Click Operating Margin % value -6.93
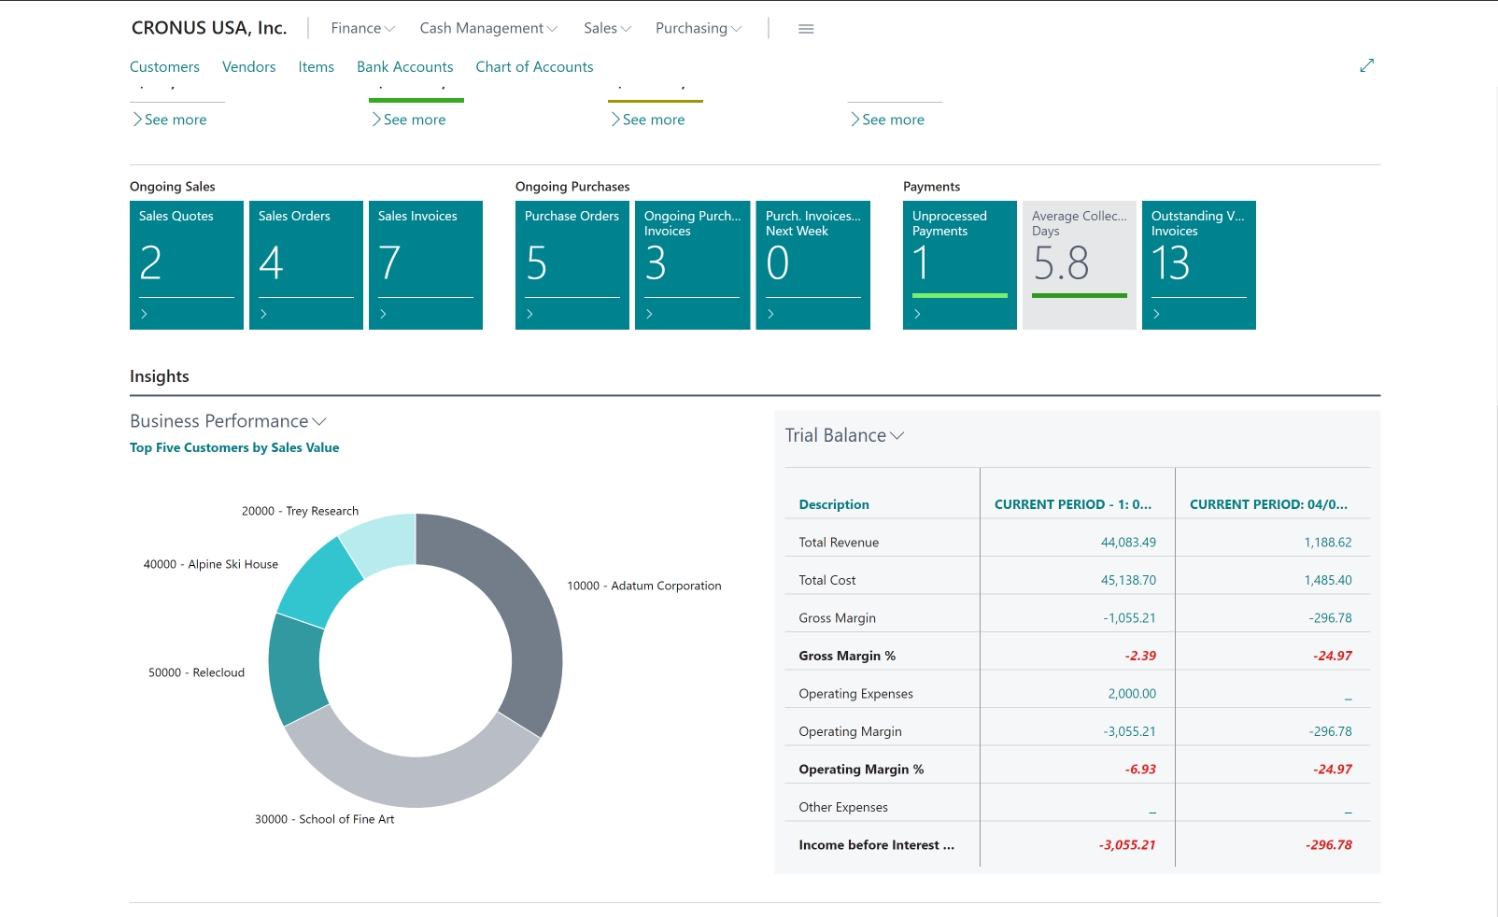This screenshot has height=917, width=1498. tap(1140, 770)
